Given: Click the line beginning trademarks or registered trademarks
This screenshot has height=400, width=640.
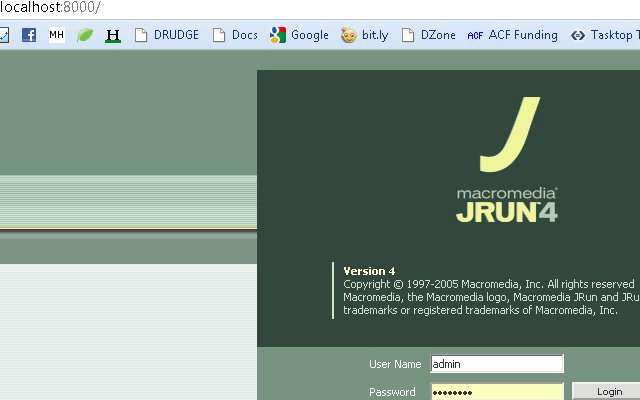Looking at the screenshot, I should [x=480, y=310].
